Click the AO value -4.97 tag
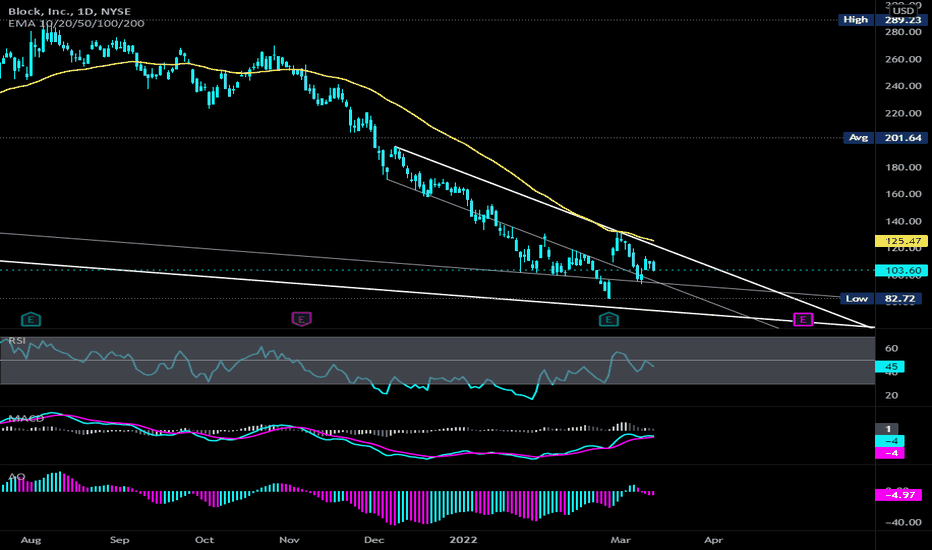This screenshot has width=932, height=550. [898, 495]
